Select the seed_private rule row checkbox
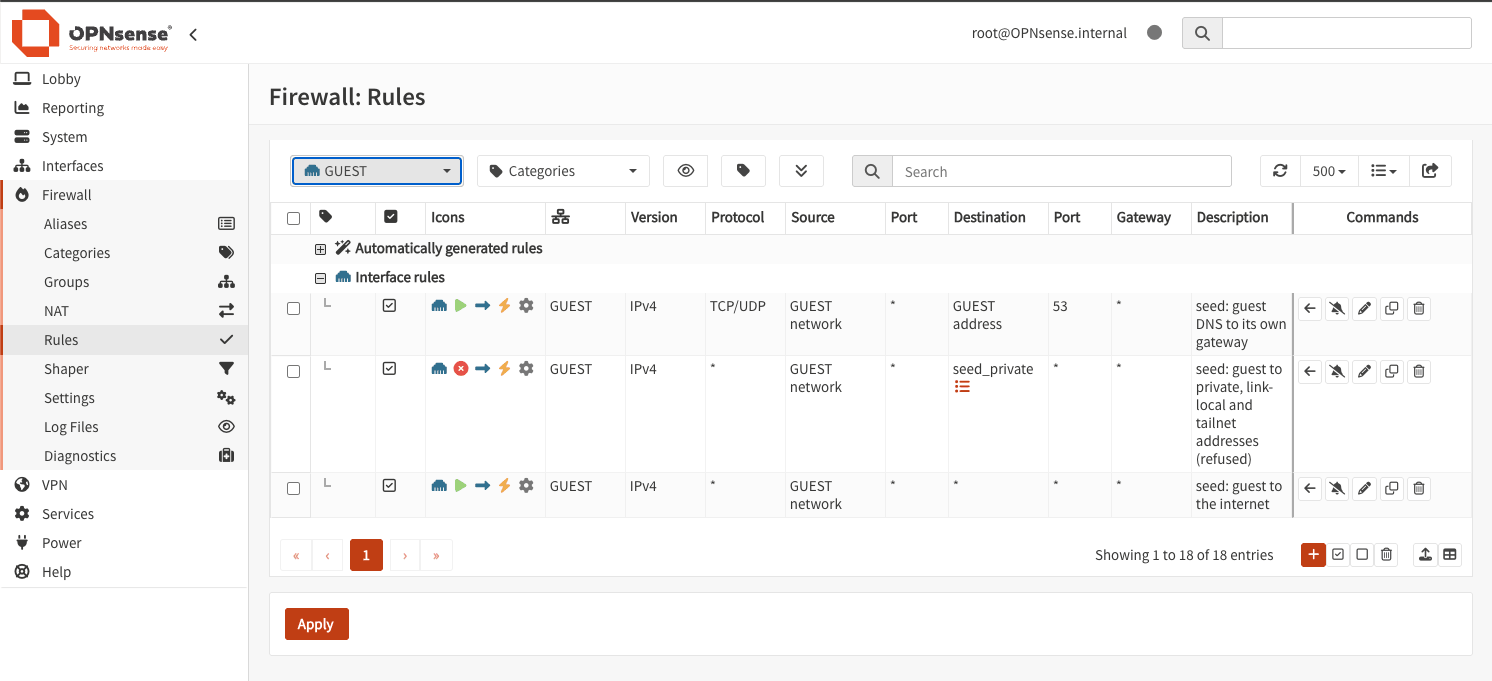 (x=293, y=371)
